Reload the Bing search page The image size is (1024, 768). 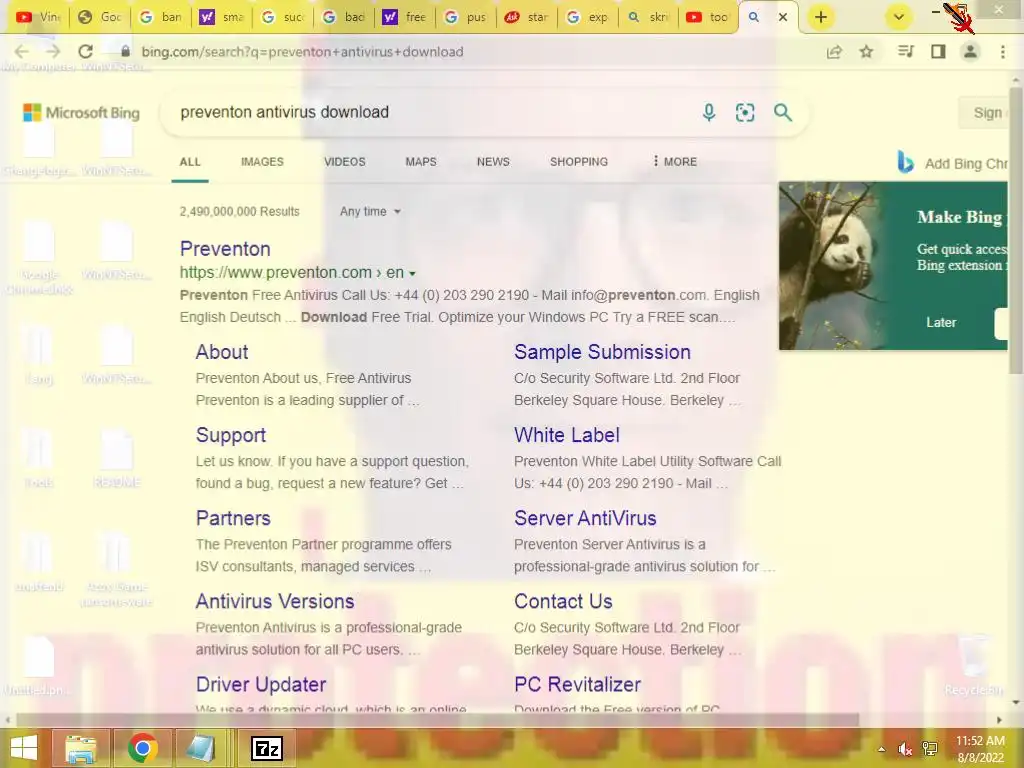point(86,52)
